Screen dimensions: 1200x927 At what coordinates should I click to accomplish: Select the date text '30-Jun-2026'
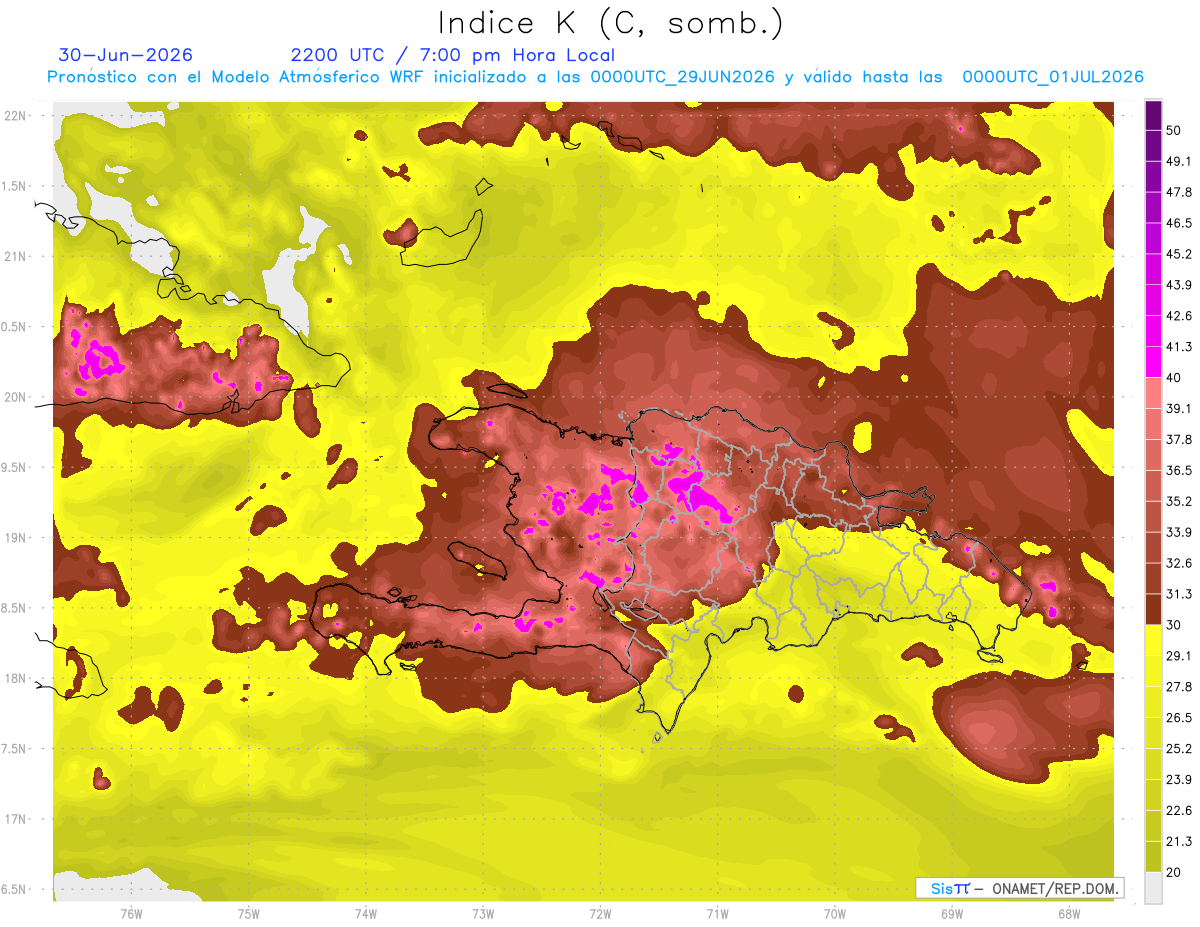[x=125, y=55]
